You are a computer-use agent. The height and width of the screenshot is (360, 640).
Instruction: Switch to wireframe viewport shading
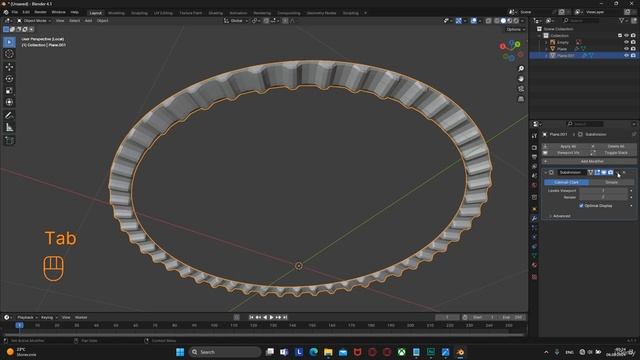pyautogui.click(x=496, y=20)
